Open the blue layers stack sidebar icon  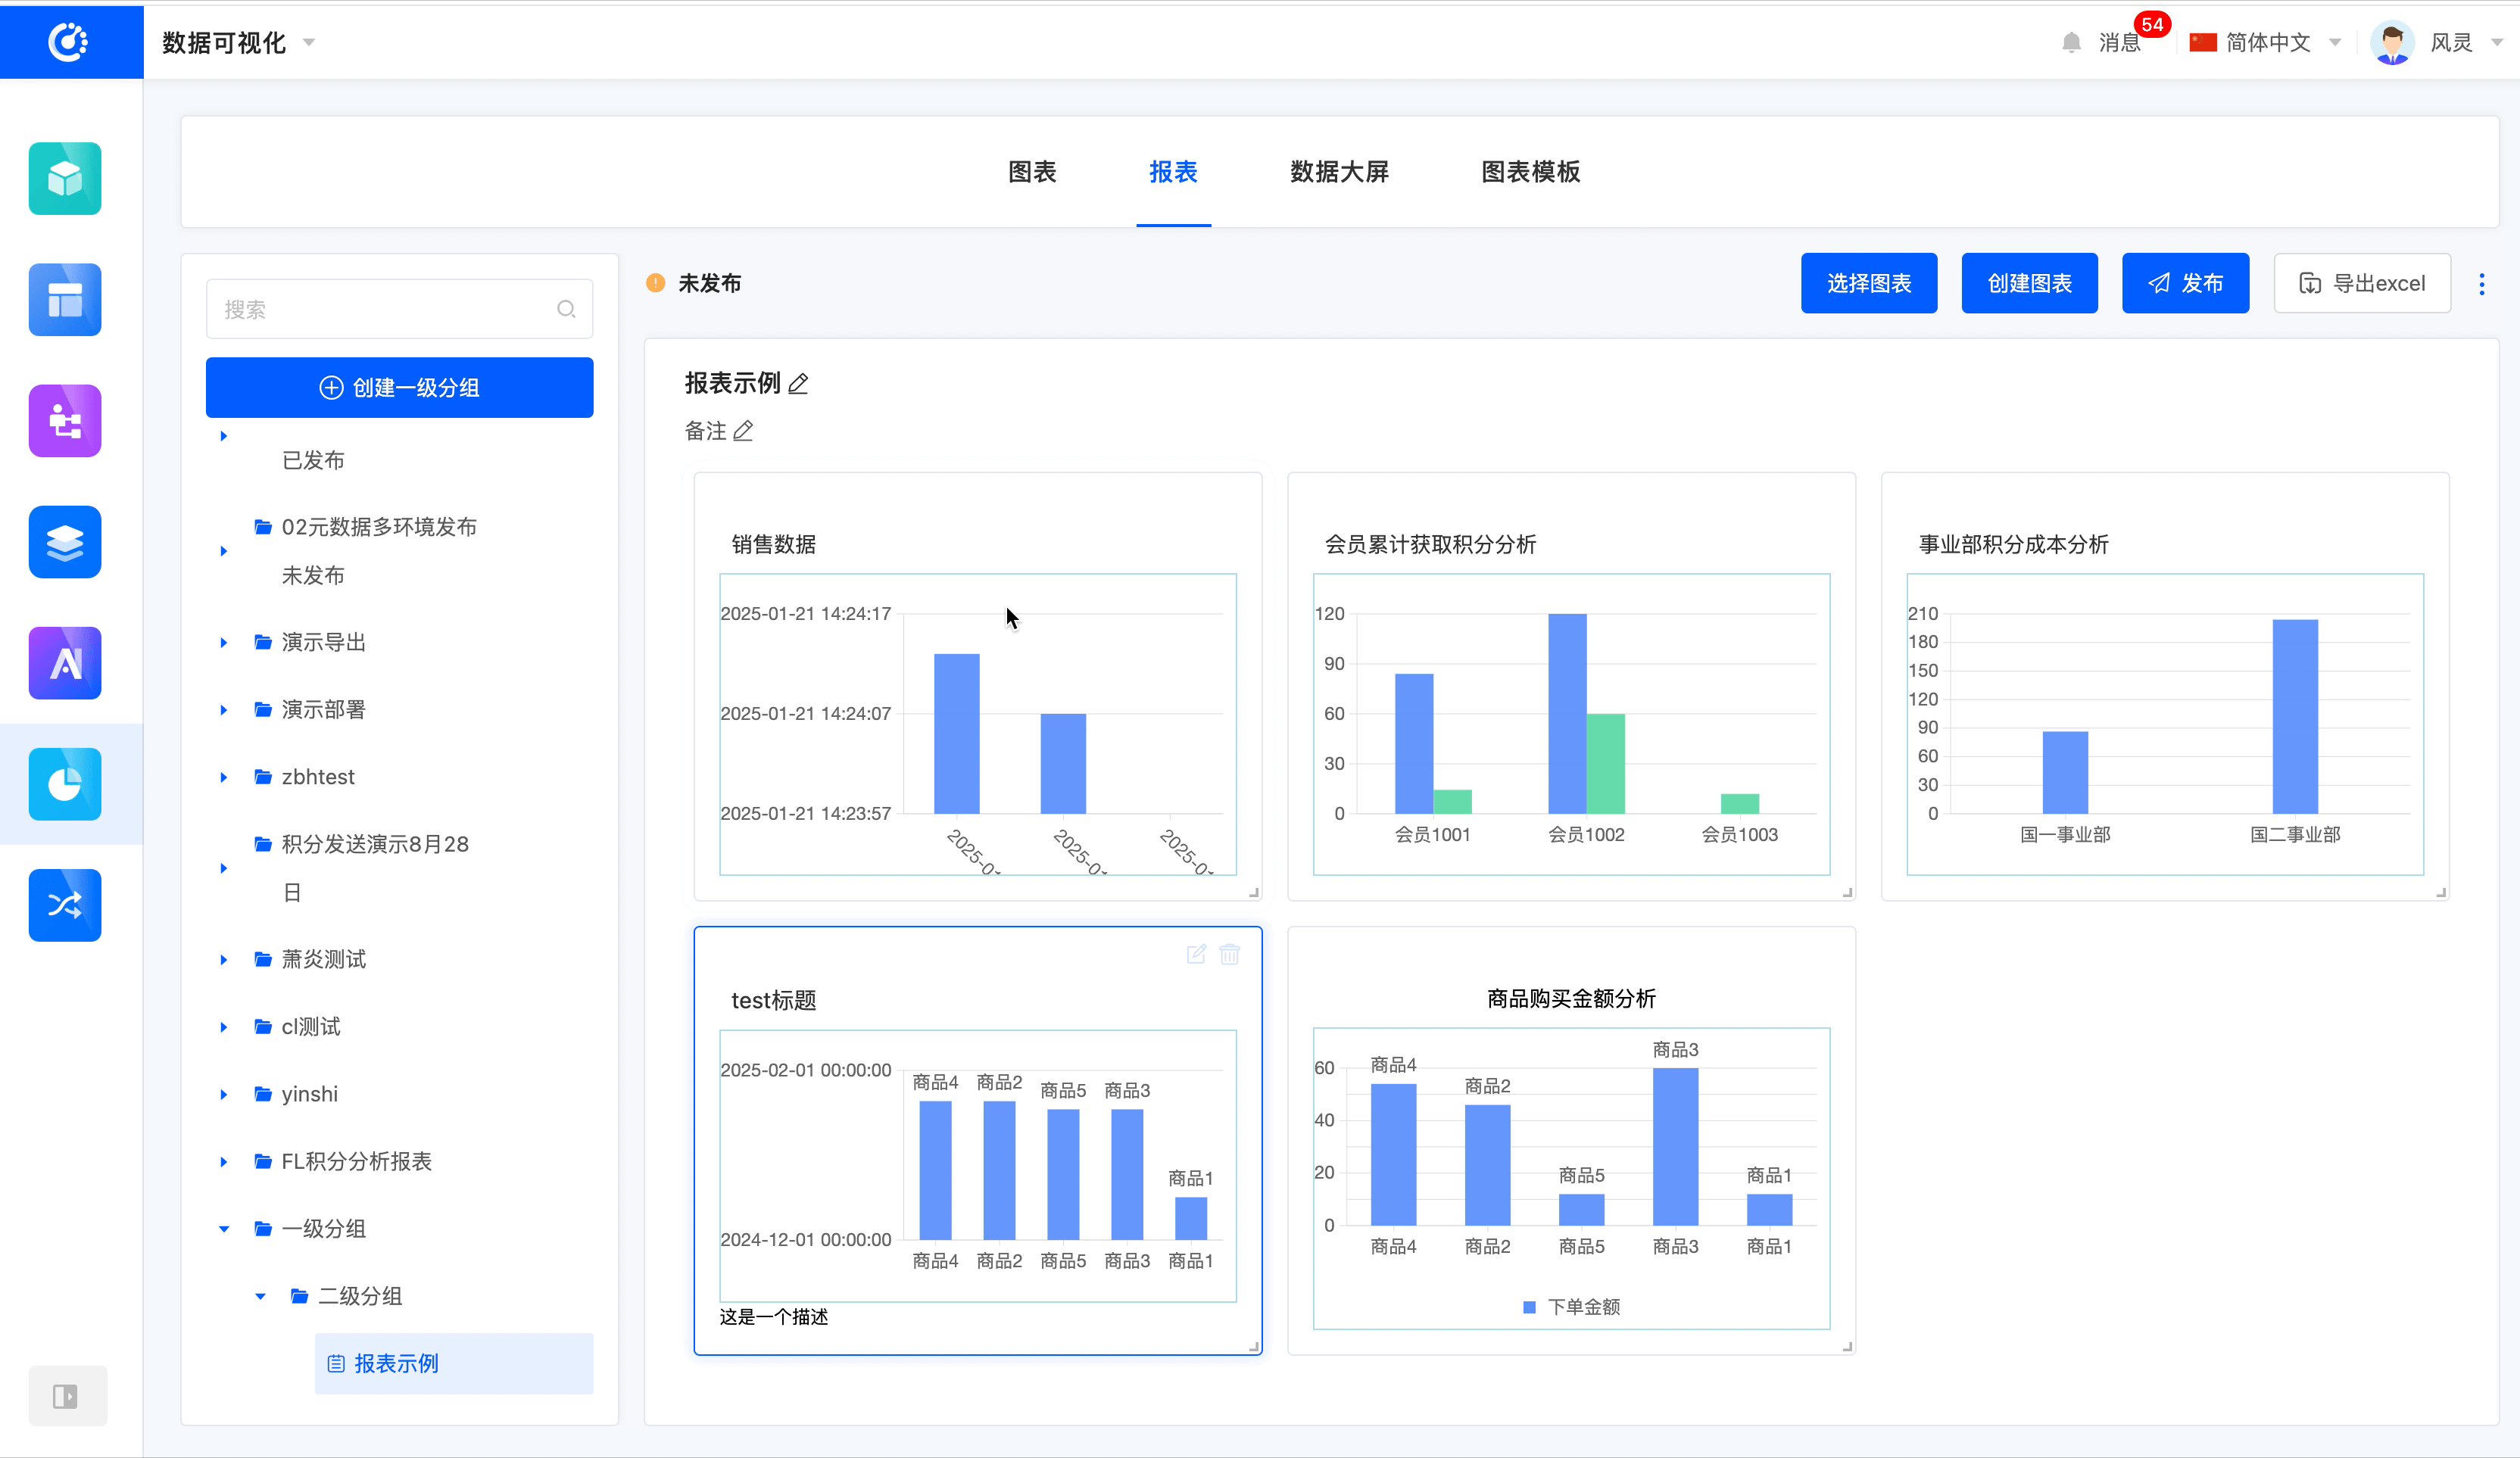(65, 542)
